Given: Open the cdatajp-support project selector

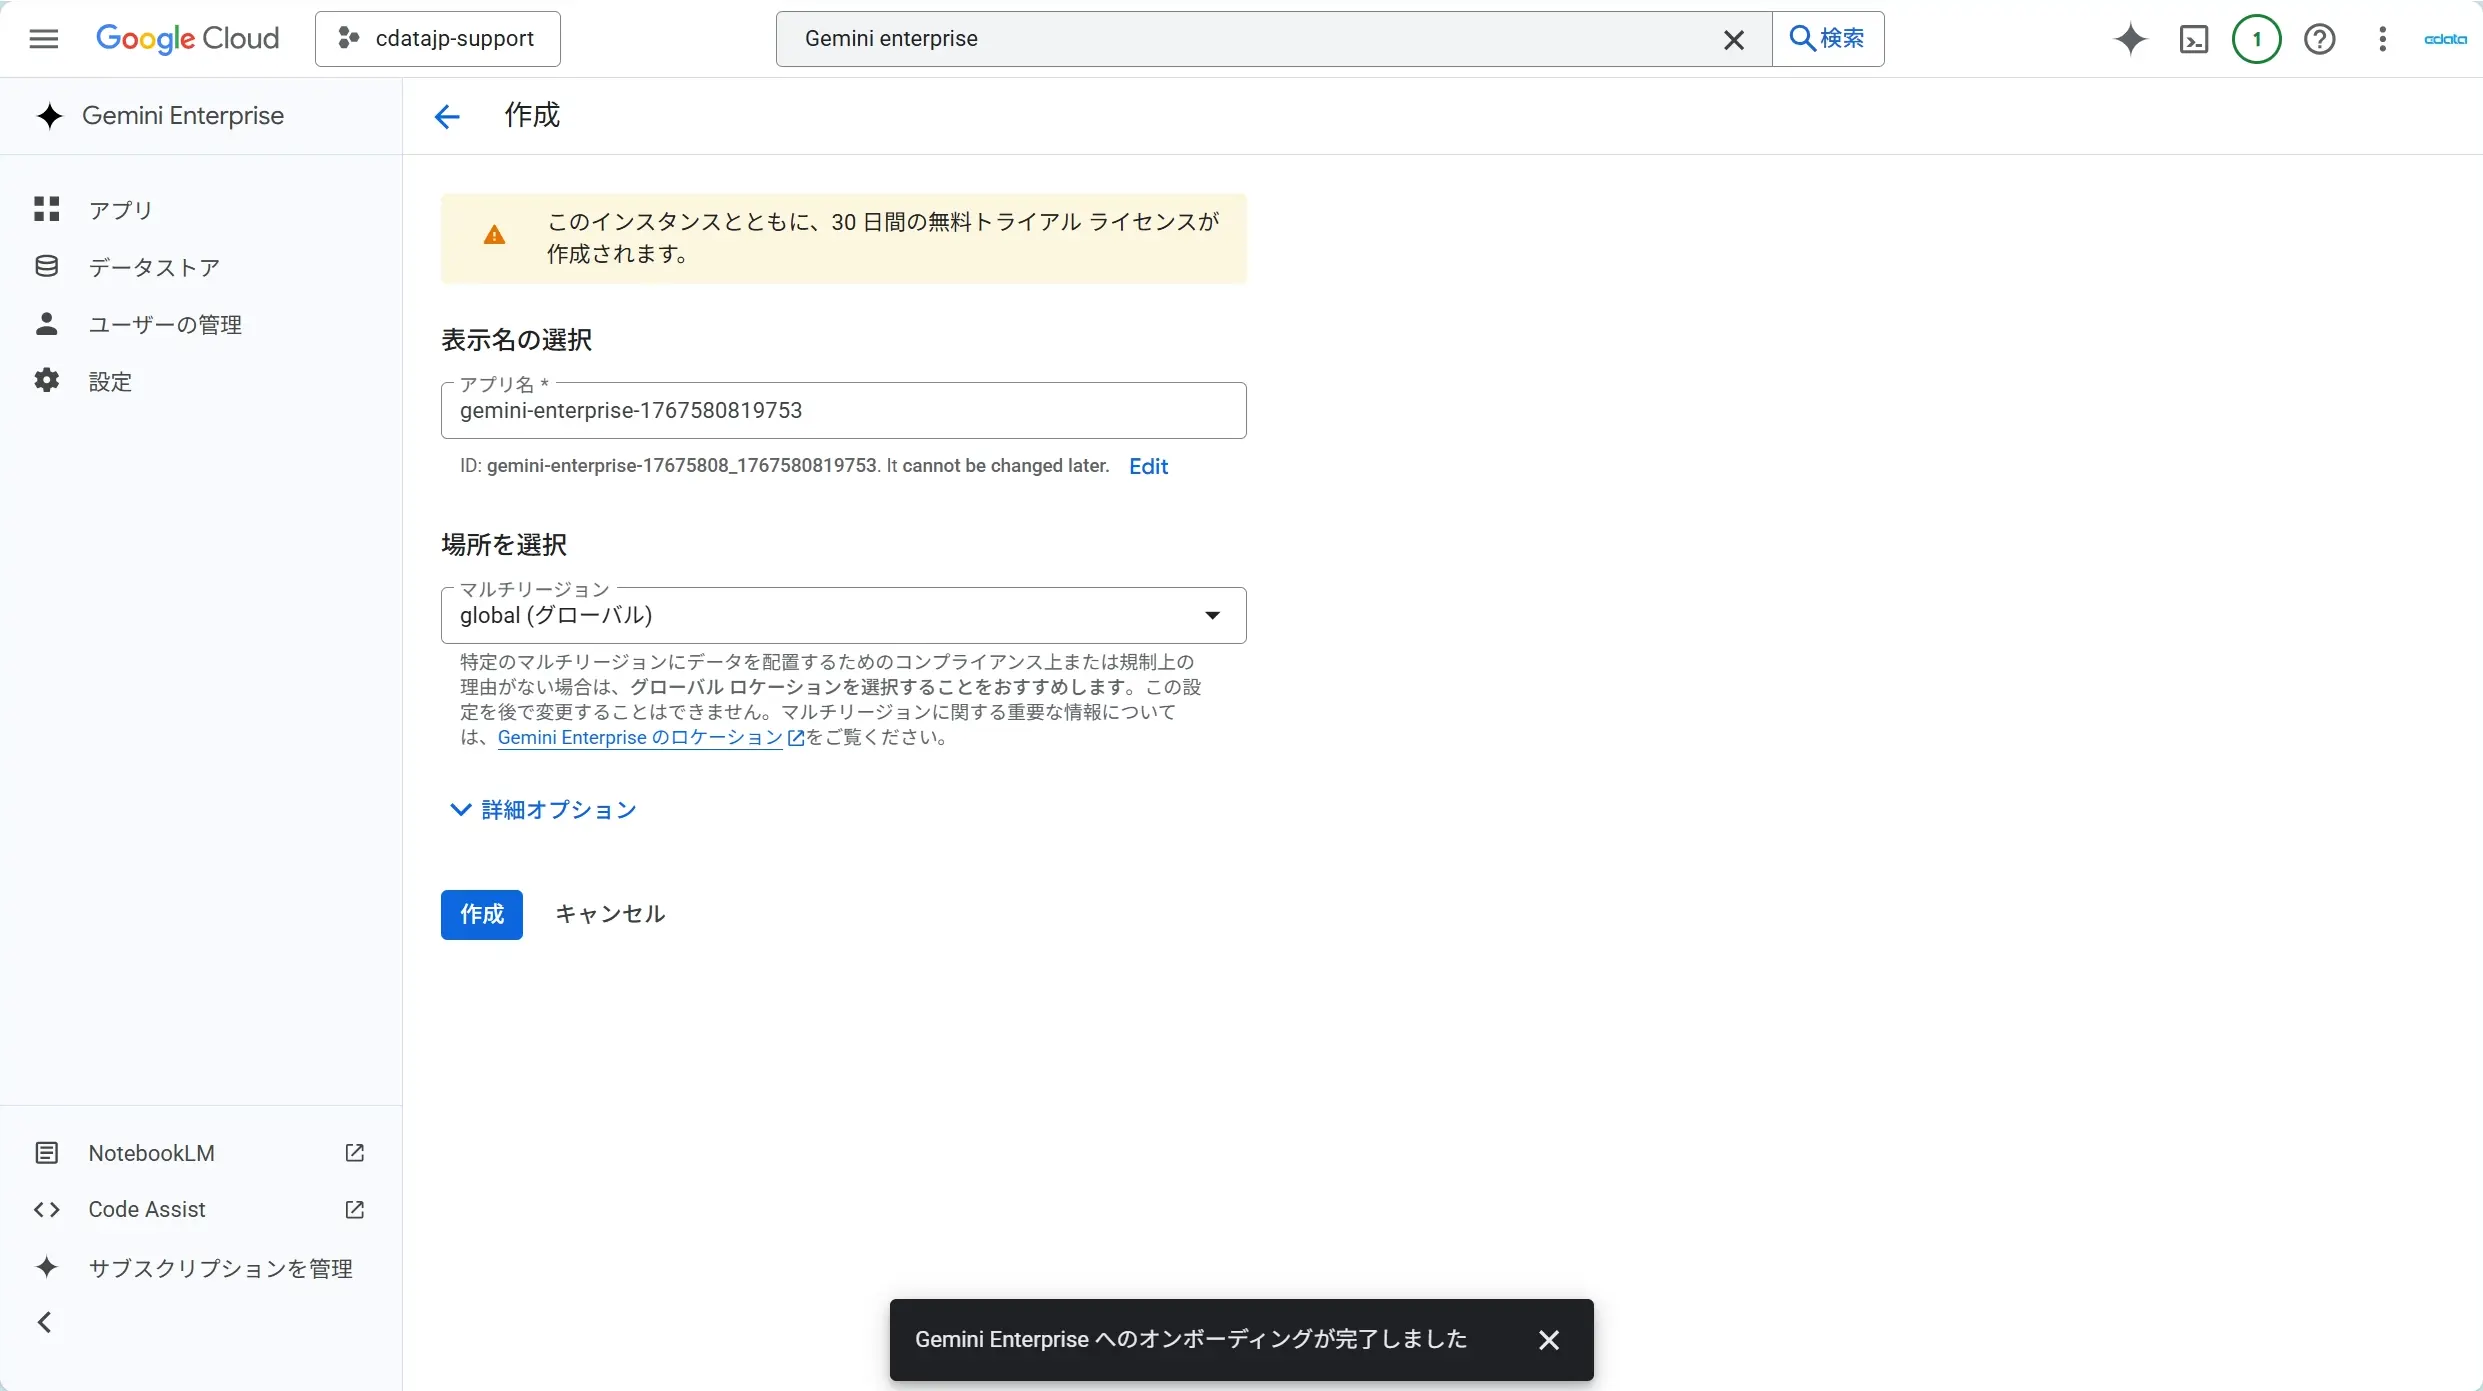Looking at the screenshot, I should click(438, 39).
